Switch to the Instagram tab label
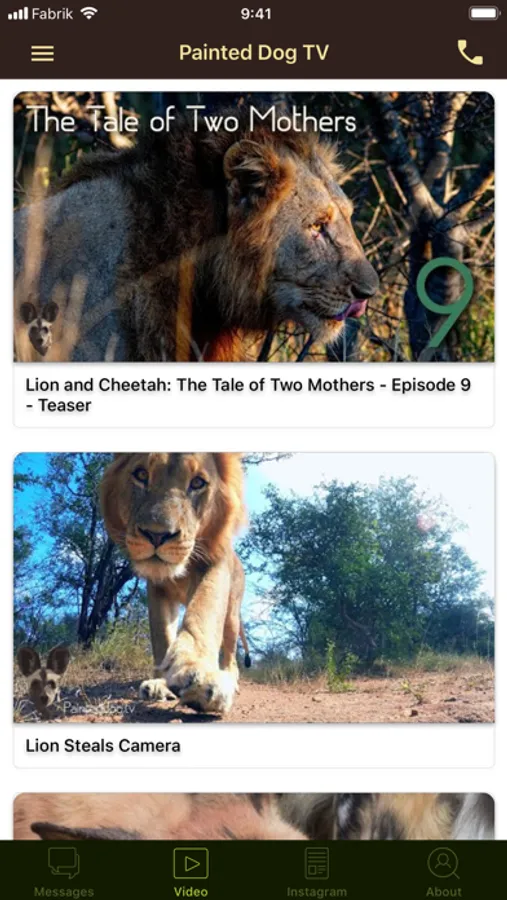The height and width of the screenshot is (900, 507). click(316, 892)
